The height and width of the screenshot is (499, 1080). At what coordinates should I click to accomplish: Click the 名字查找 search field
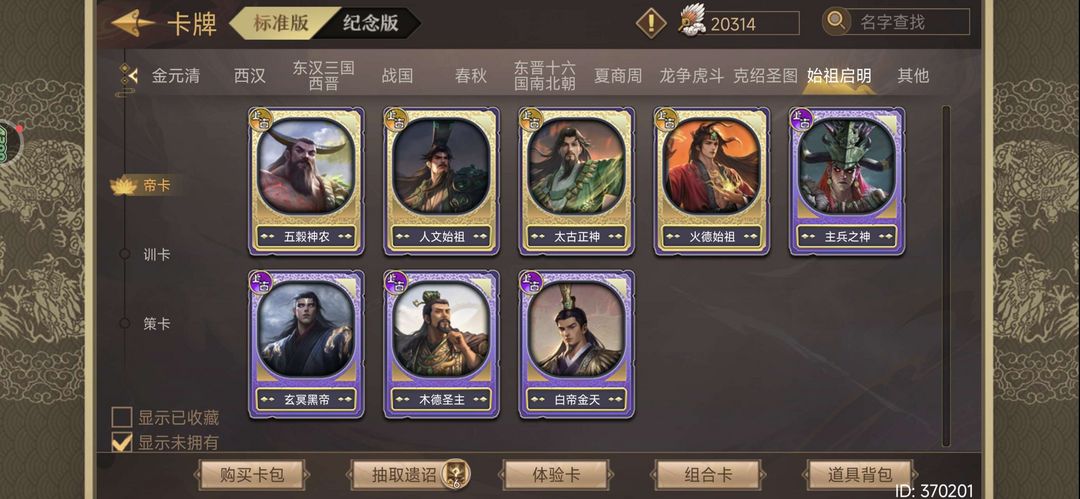[x=908, y=22]
